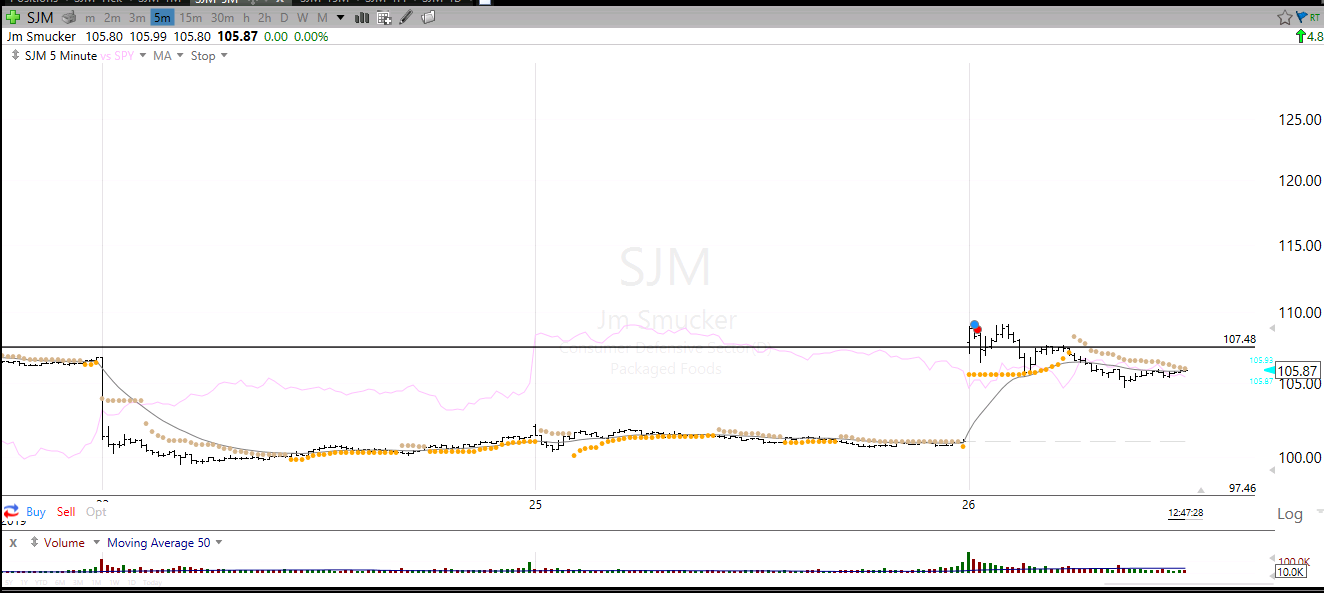Switch to the Daily (D) timeframe
Screen dimensions: 1324x593
click(284, 18)
